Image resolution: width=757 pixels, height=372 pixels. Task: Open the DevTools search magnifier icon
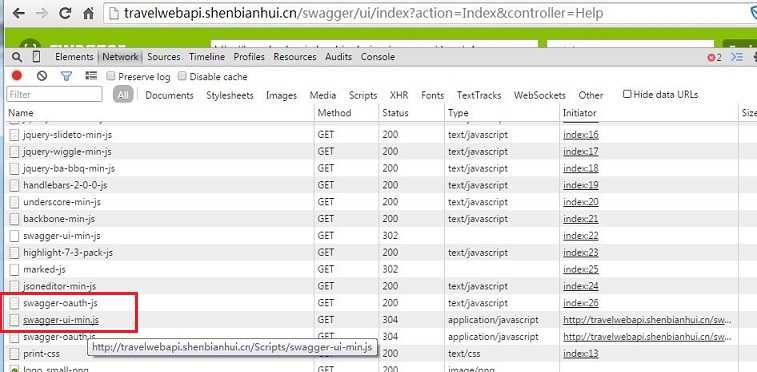[17, 57]
